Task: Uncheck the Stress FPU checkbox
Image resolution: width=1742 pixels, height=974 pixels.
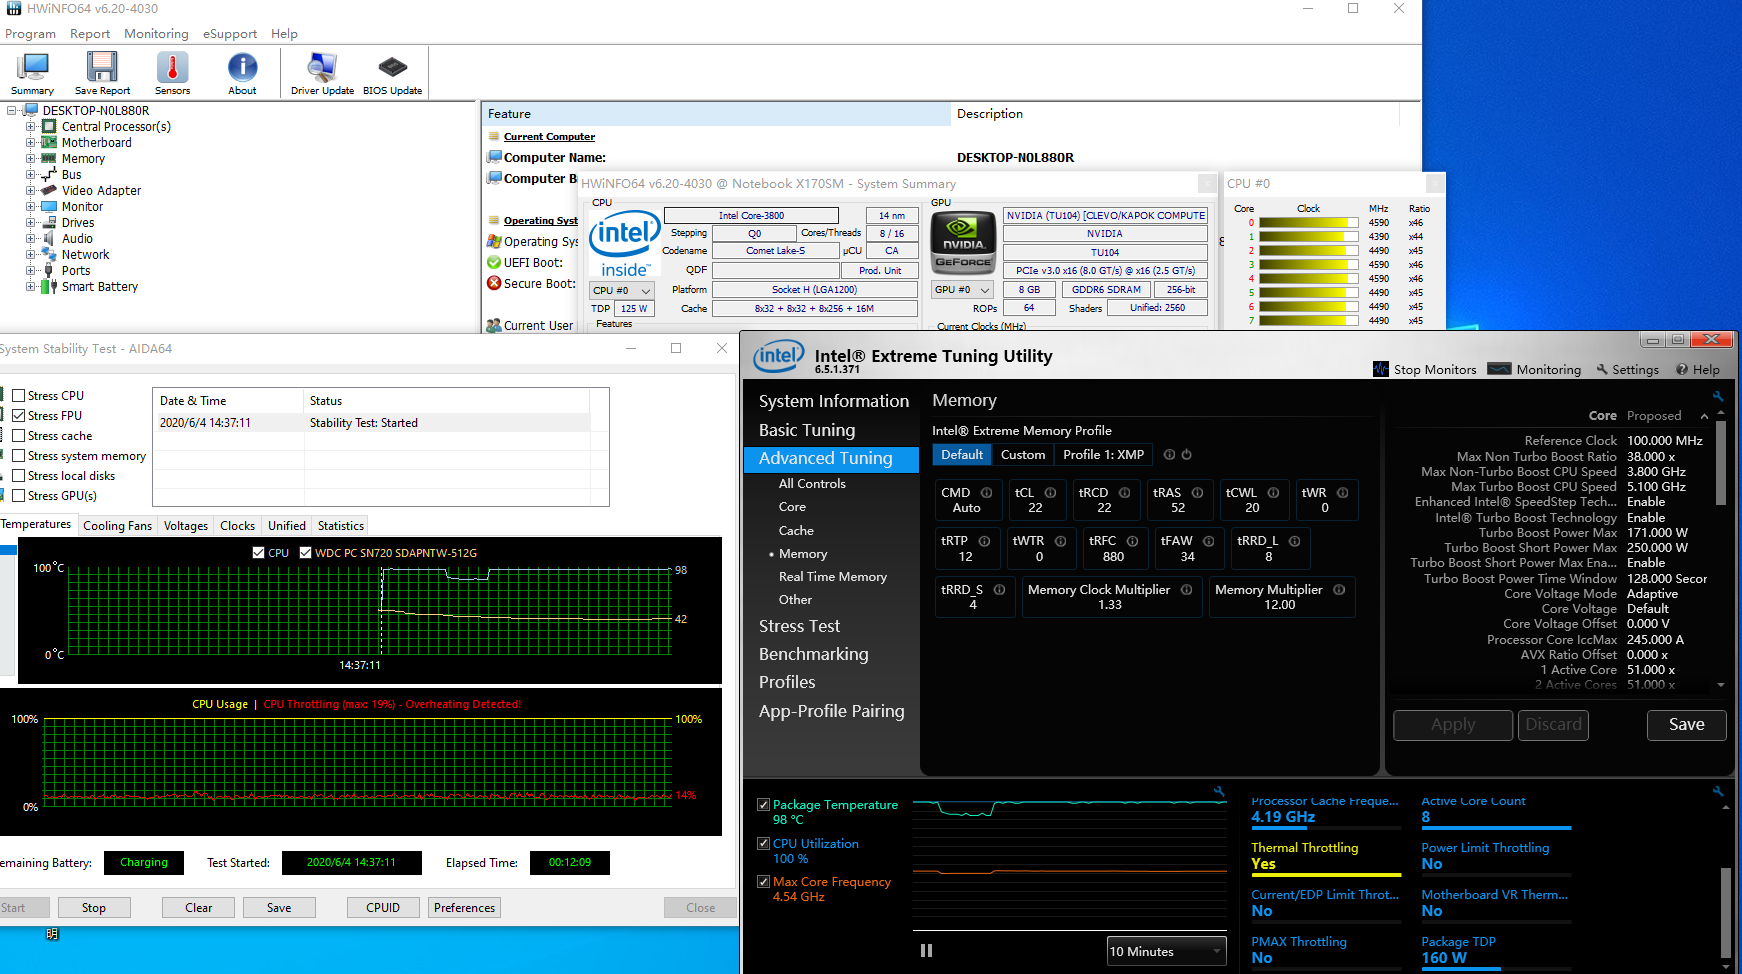Action: coord(18,416)
